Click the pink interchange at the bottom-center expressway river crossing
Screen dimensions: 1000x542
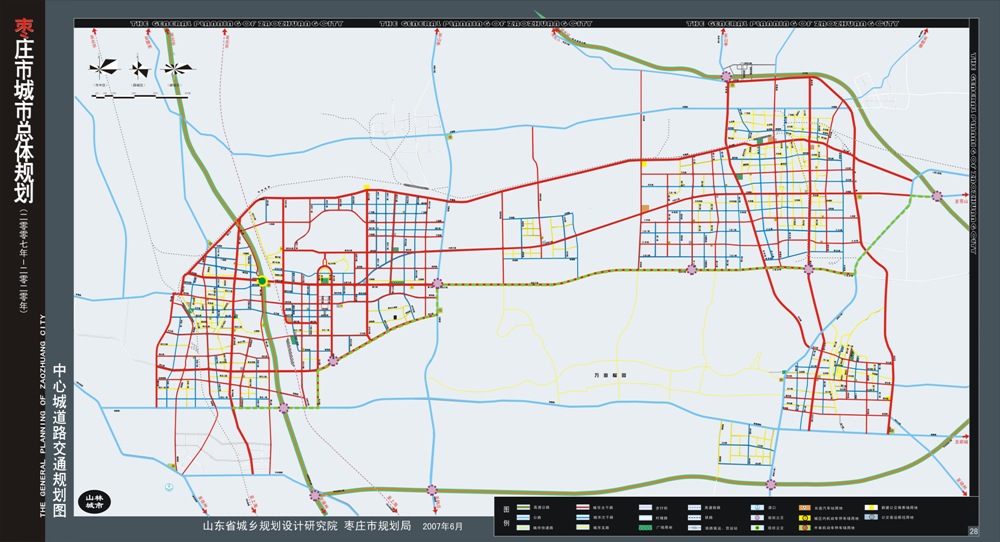pos(432,490)
